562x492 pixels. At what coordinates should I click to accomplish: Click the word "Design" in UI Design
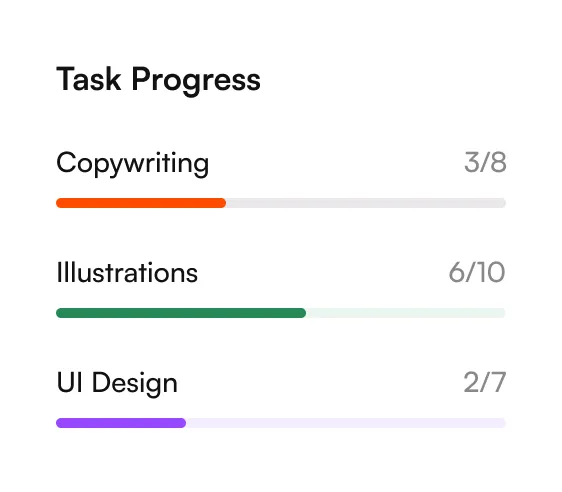(135, 384)
